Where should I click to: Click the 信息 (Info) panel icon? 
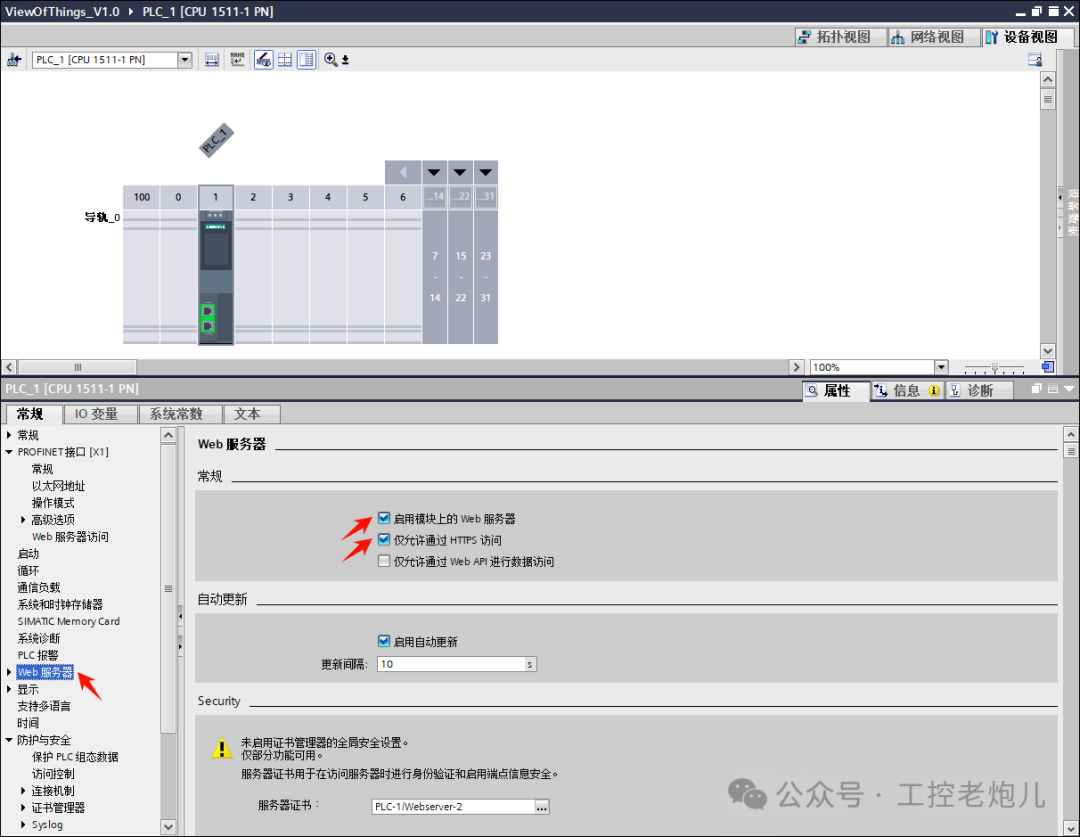(x=900, y=390)
